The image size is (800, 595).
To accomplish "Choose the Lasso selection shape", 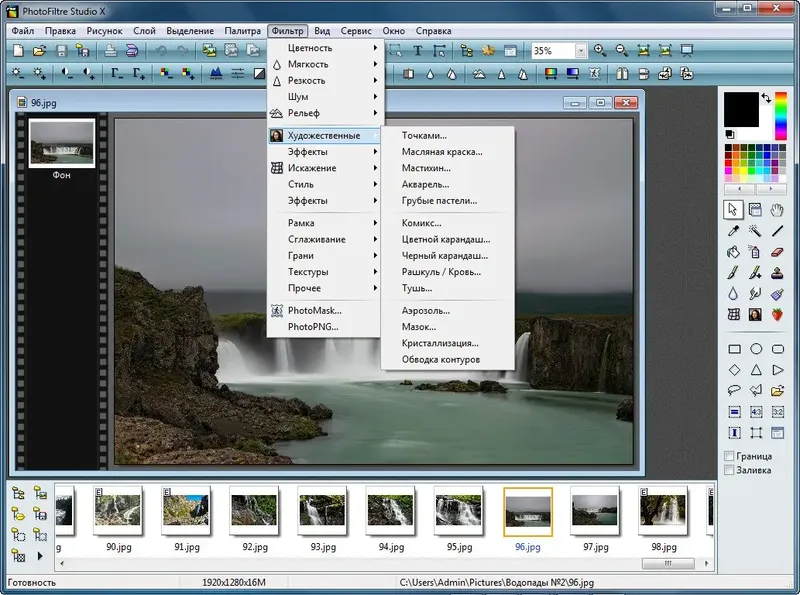I will [x=733, y=391].
